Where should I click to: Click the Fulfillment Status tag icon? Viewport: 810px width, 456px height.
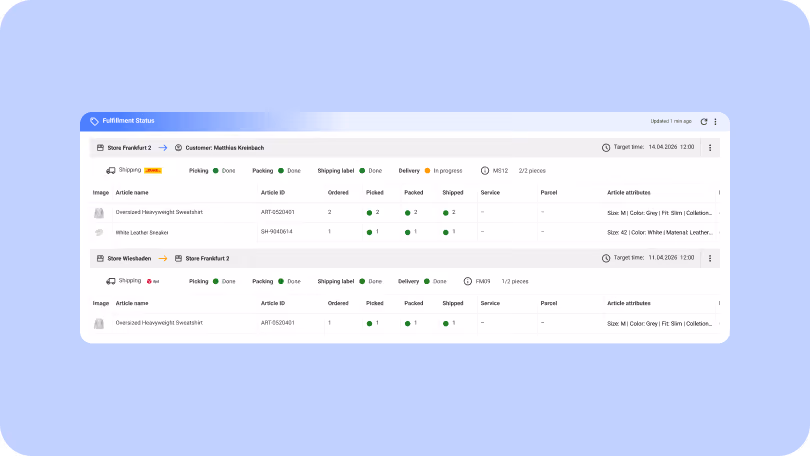click(x=94, y=121)
